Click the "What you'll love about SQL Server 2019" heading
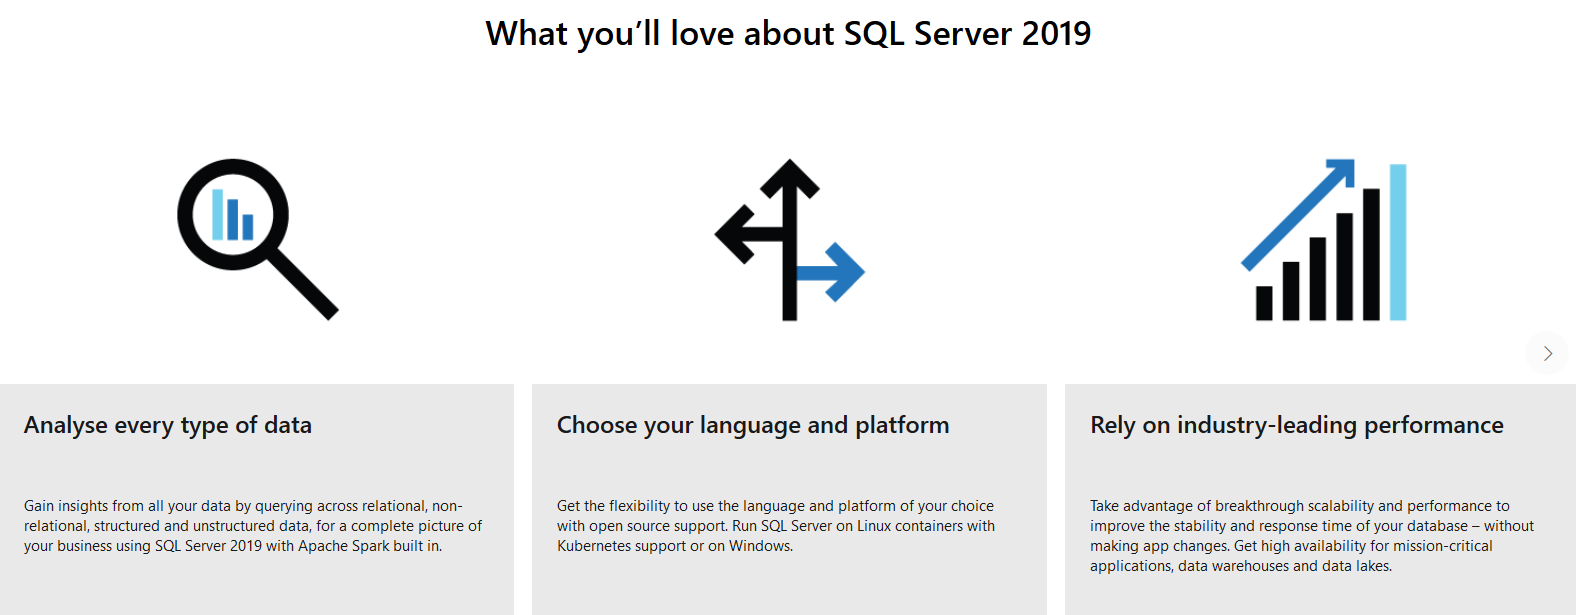Image resolution: width=1576 pixels, height=615 pixels. tap(788, 34)
